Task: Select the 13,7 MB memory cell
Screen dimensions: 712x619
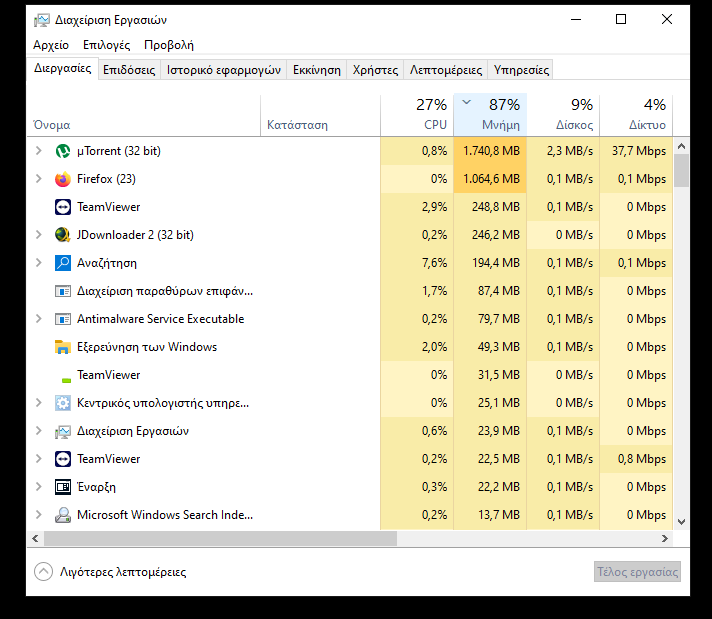Action: [490, 515]
